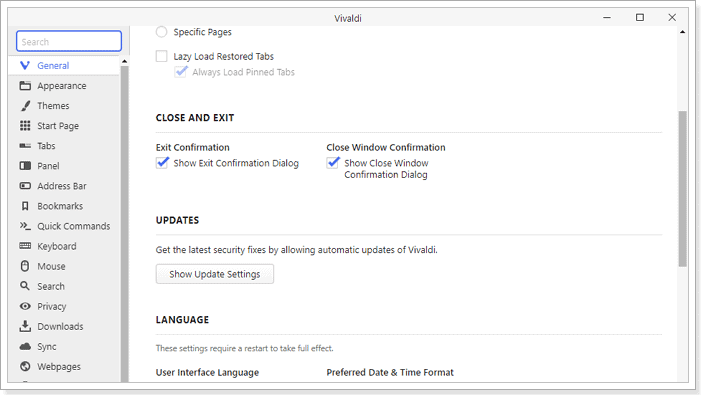Viewport: 701px width, 395px height.
Task: Open Address Bar settings icon
Action: pos(25,186)
